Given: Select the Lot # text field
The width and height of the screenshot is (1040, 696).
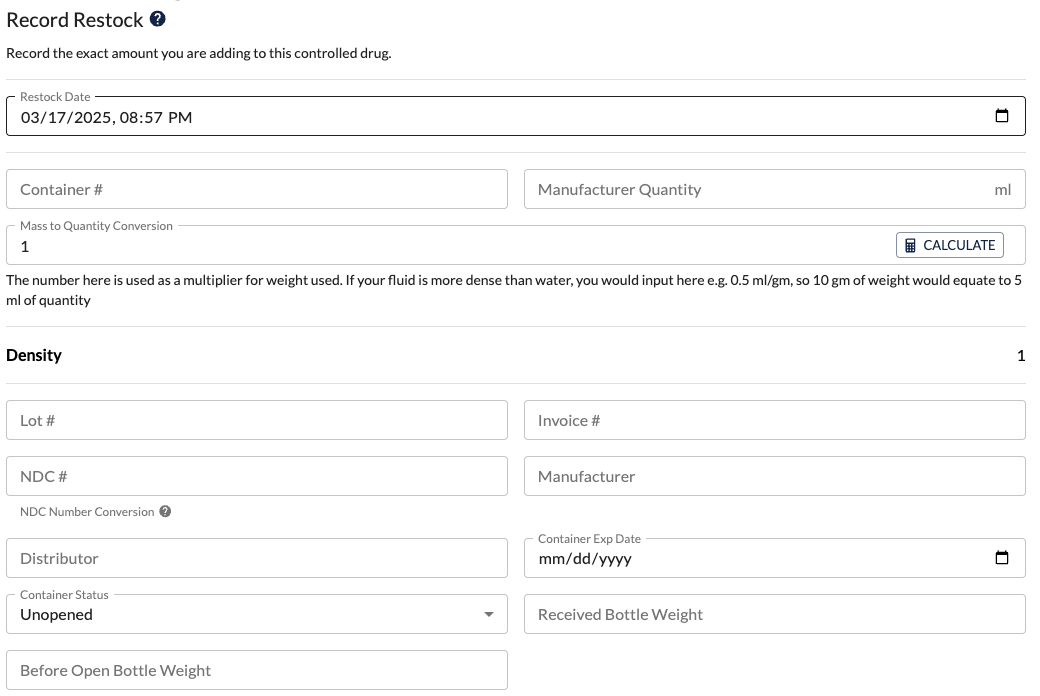Looking at the screenshot, I should pyautogui.click(x=257, y=420).
